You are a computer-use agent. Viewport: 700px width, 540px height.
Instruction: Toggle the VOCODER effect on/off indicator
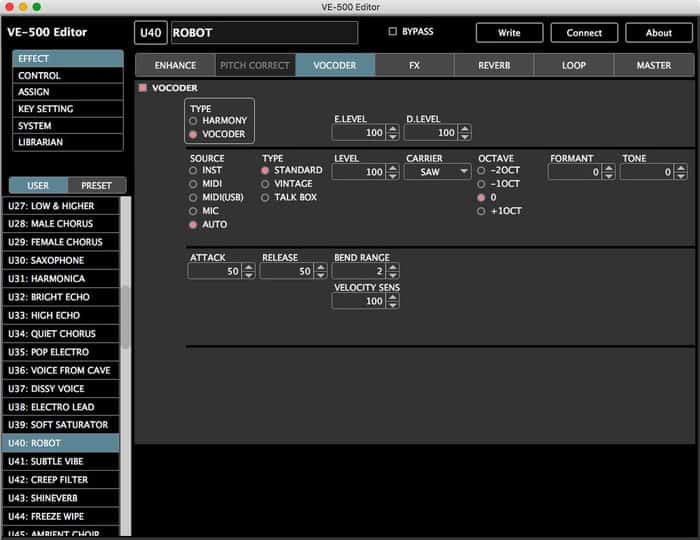point(143,87)
